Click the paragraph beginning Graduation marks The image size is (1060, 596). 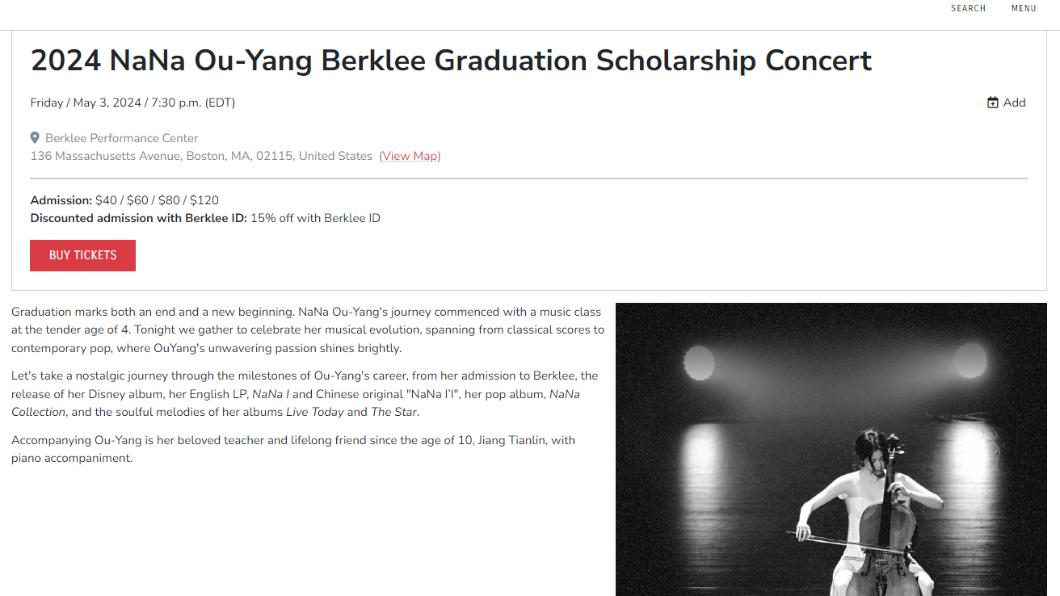tap(308, 330)
